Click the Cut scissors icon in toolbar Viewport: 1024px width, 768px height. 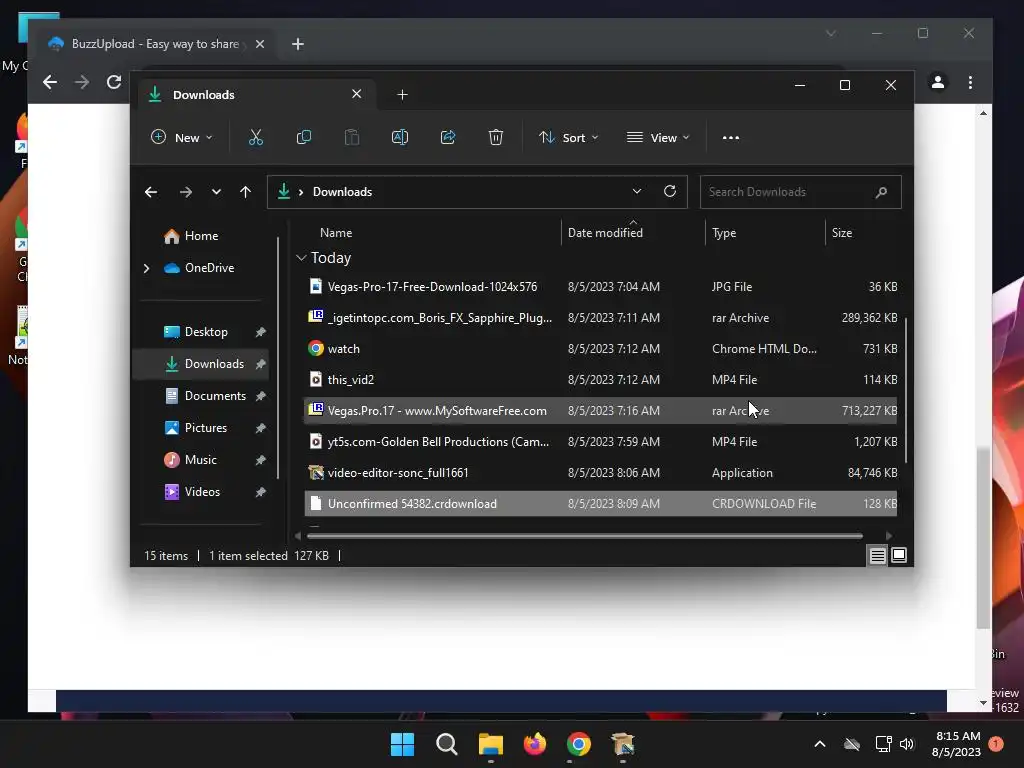(255, 138)
